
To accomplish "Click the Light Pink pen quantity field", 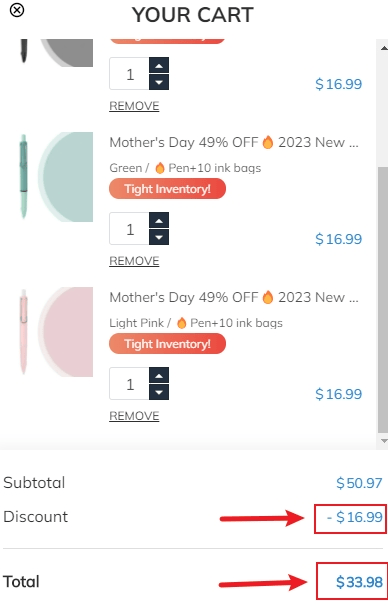I will (129, 383).
